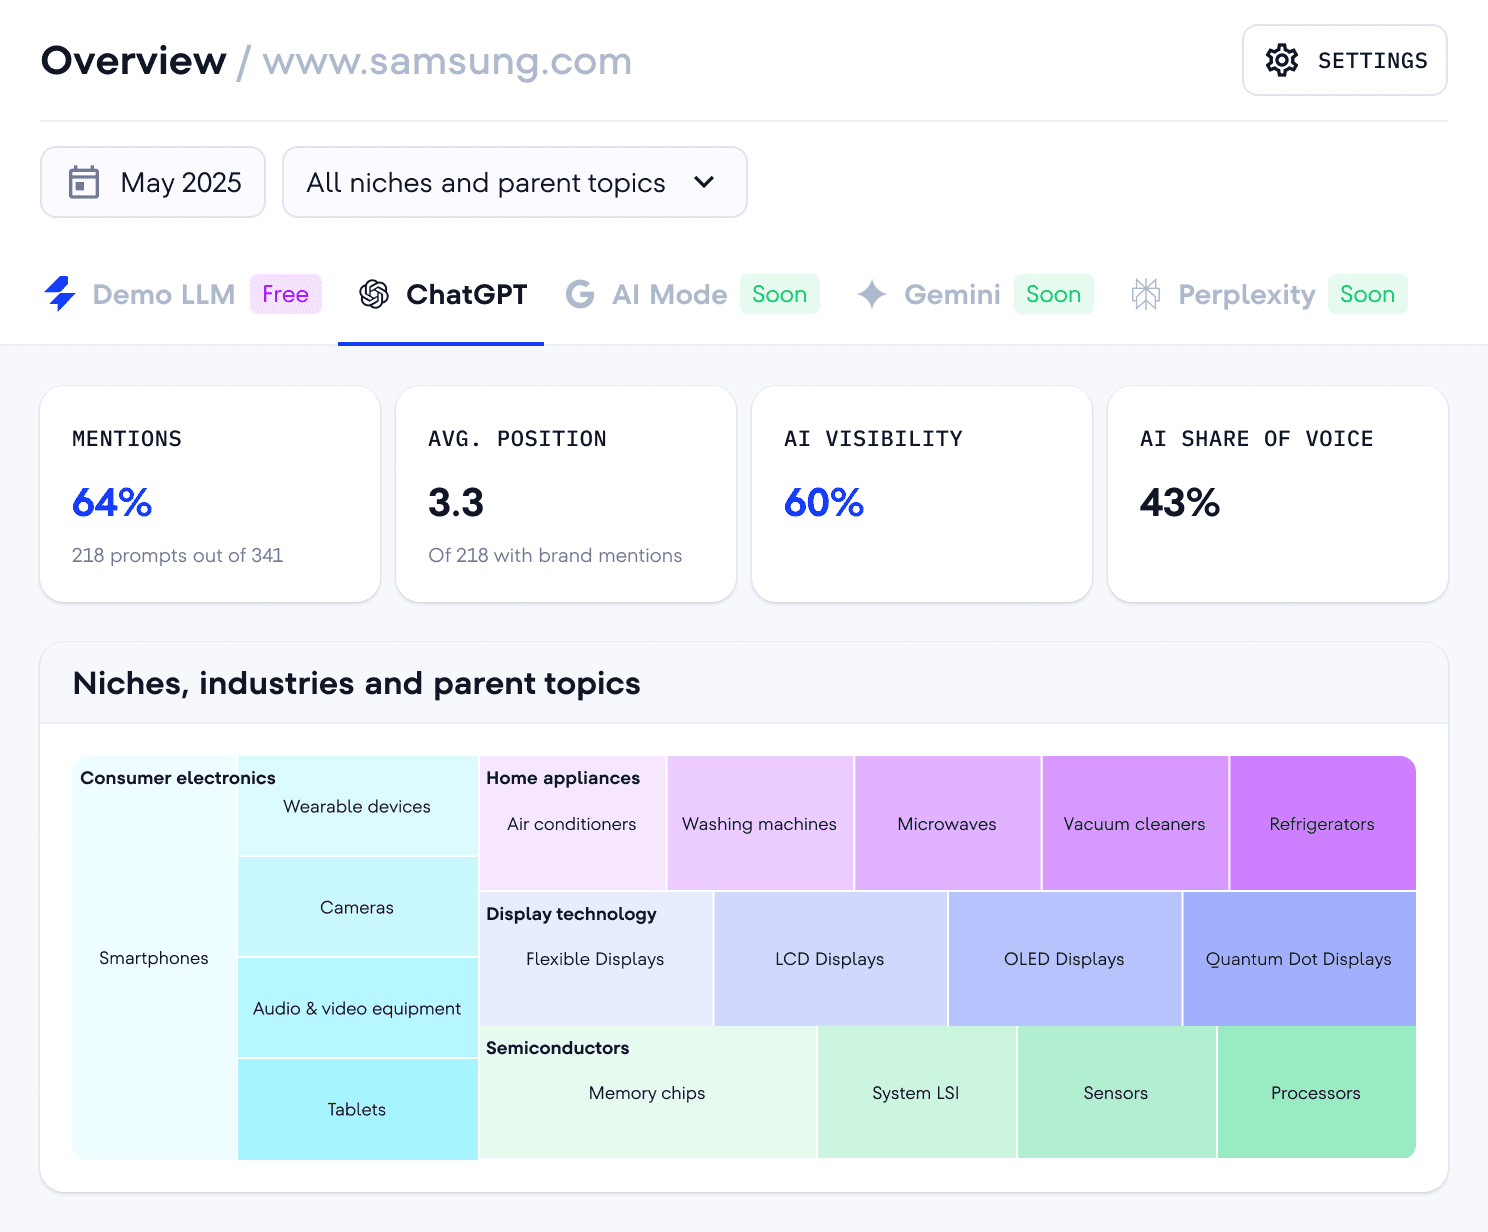The width and height of the screenshot is (1488, 1232).
Task: Select the Processors treemap block
Action: (x=1317, y=1093)
